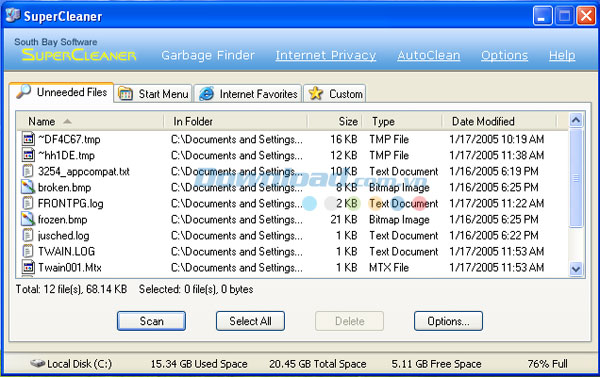The image size is (600, 377).
Task: Click the Select All button
Action: pos(250,321)
